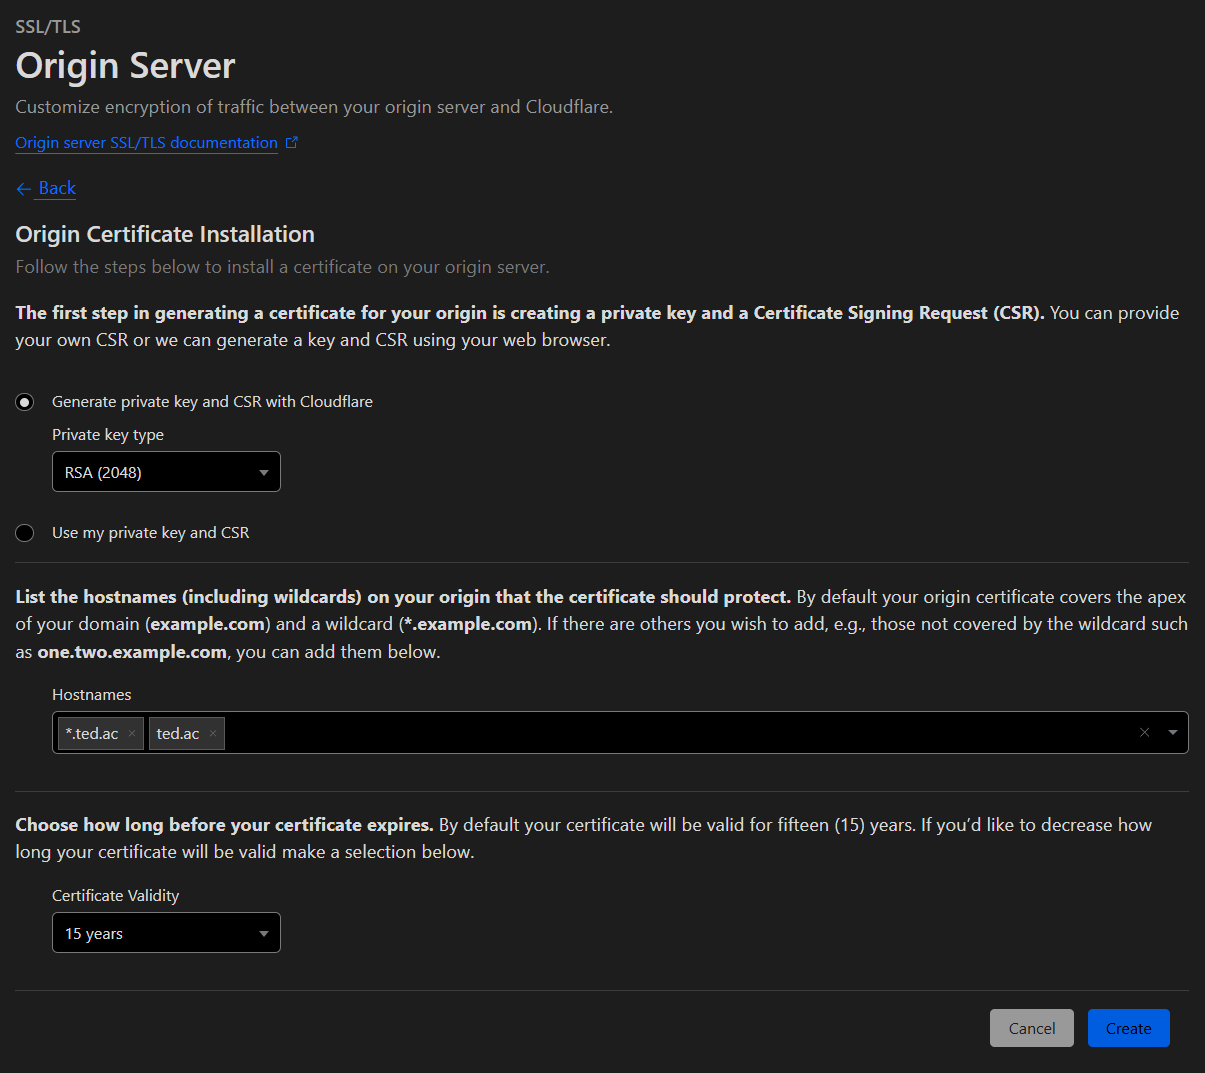Open the Private key type dropdown

(x=166, y=472)
